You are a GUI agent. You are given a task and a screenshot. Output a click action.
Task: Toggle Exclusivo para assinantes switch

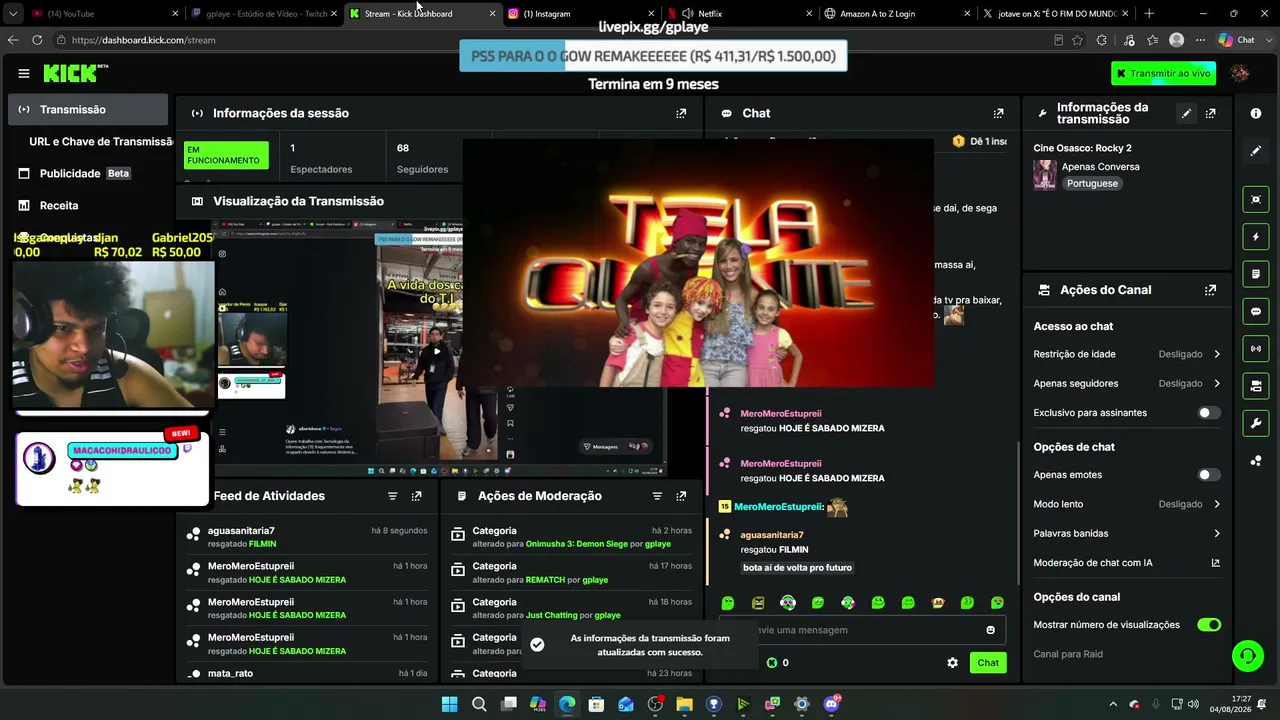1209,413
